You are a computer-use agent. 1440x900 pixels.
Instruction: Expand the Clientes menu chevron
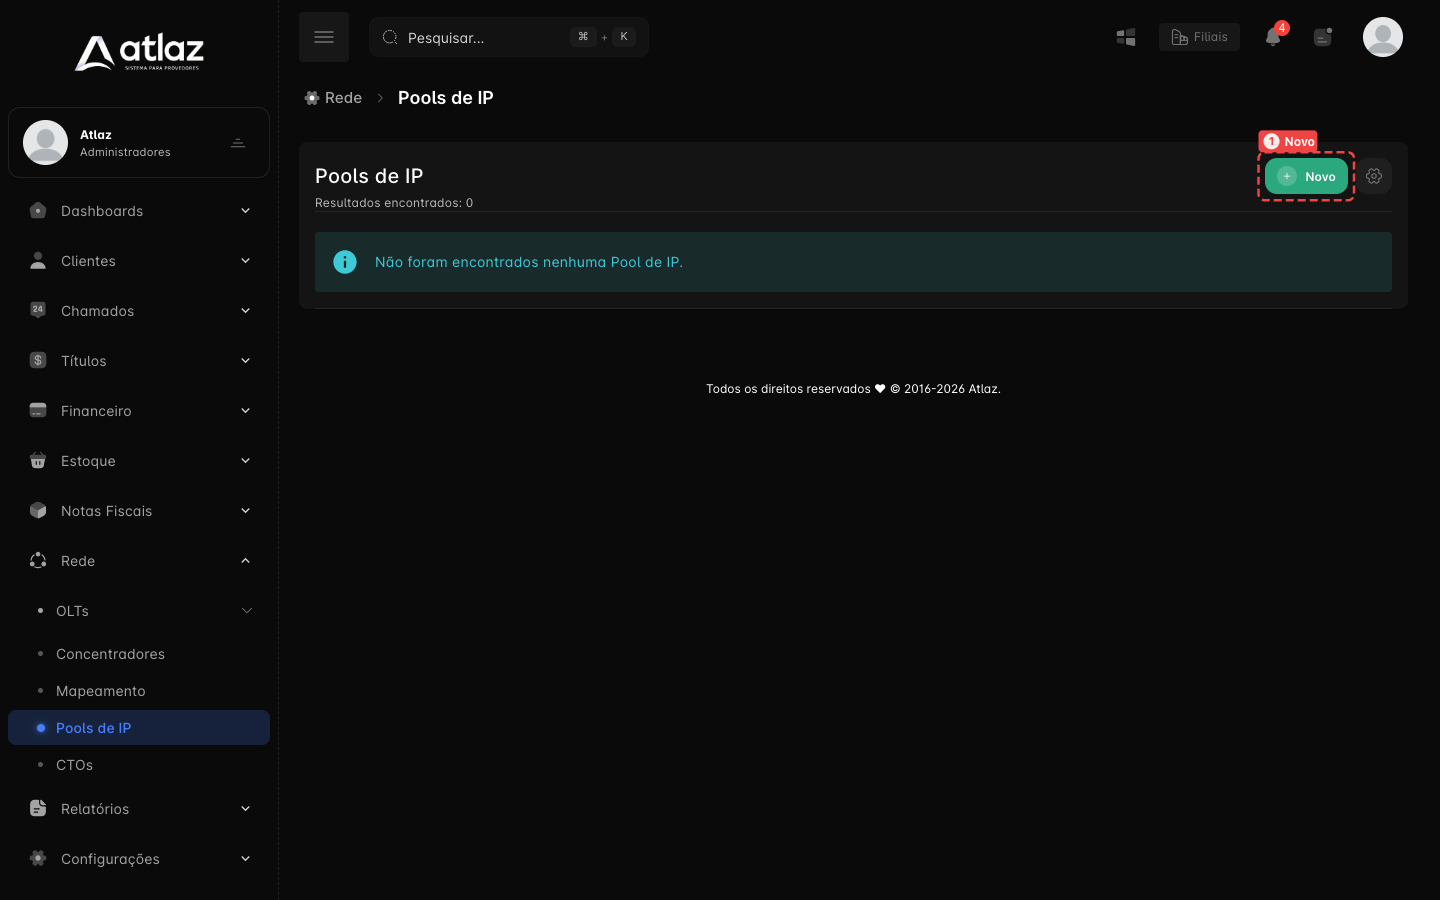pyautogui.click(x=245, y=261)
